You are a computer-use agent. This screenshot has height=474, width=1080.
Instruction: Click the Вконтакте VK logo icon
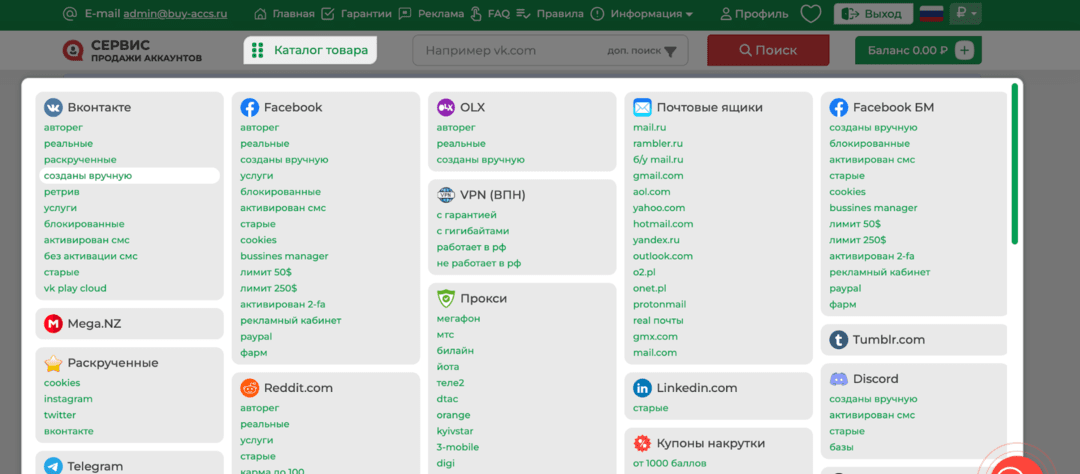click(x=53, y=107)
